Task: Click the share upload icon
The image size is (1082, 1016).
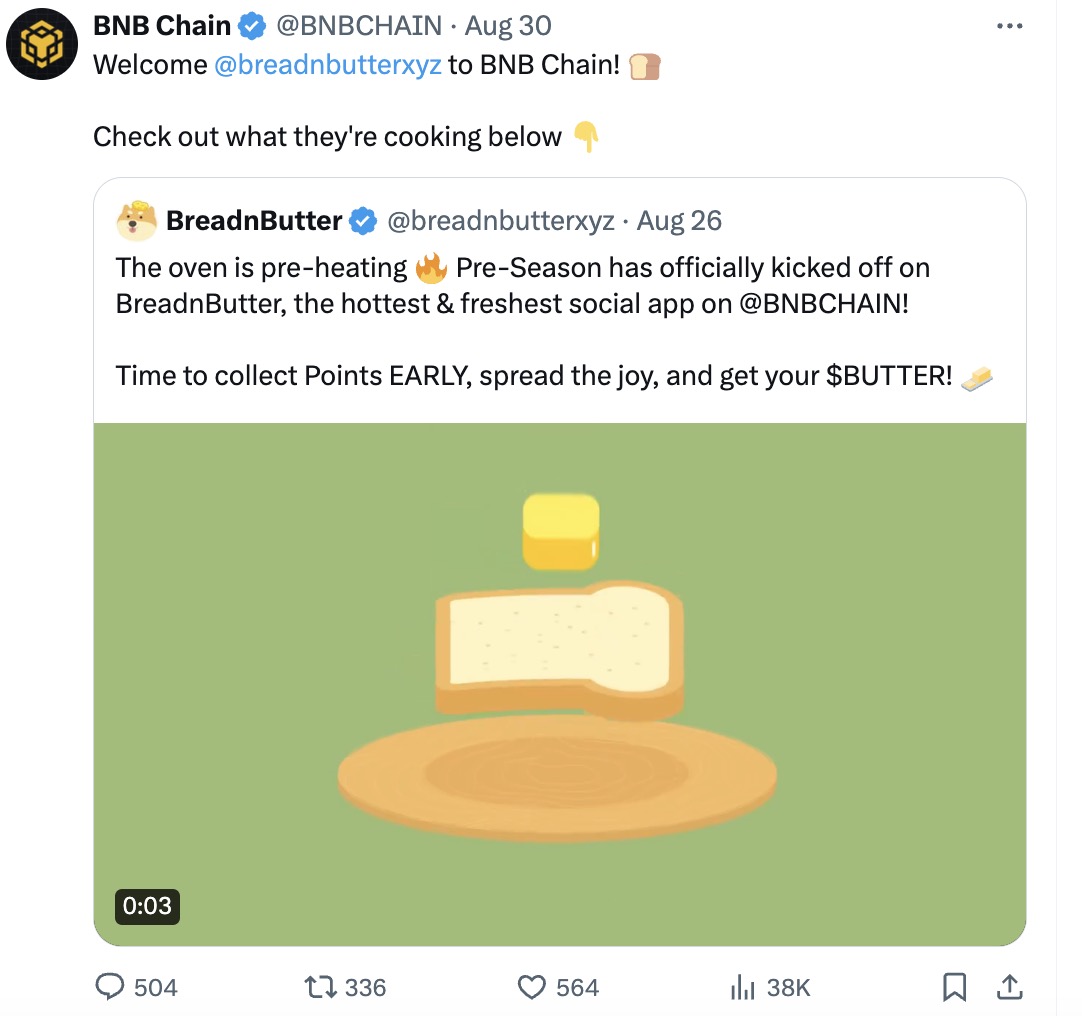Action: coord(1010,987)
